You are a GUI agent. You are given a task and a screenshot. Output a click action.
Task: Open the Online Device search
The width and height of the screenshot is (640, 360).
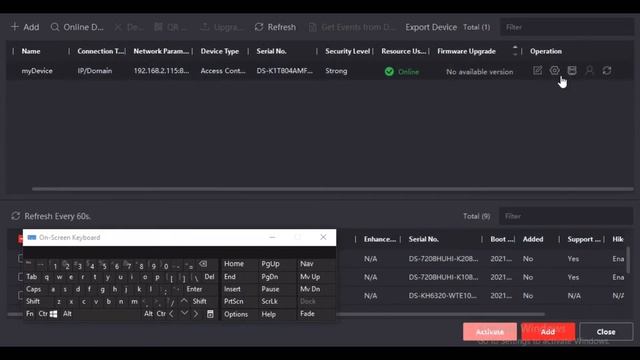[x=77, y=27]
